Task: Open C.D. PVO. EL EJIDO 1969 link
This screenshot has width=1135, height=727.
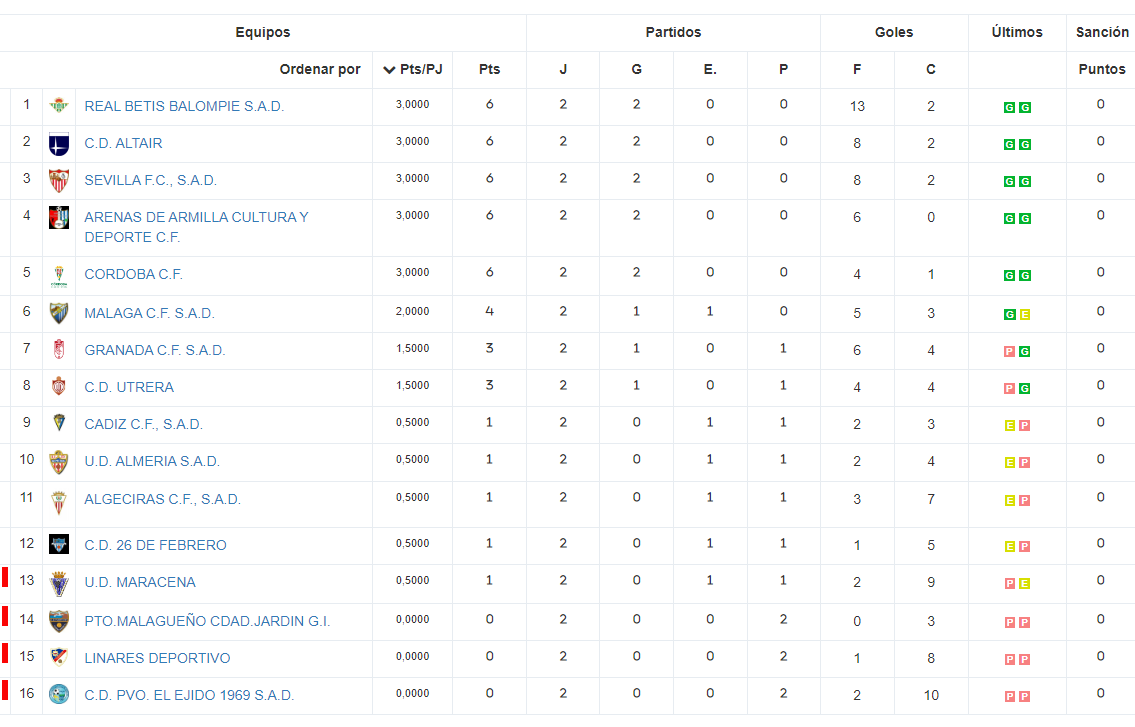Action: tap(189, 695)
